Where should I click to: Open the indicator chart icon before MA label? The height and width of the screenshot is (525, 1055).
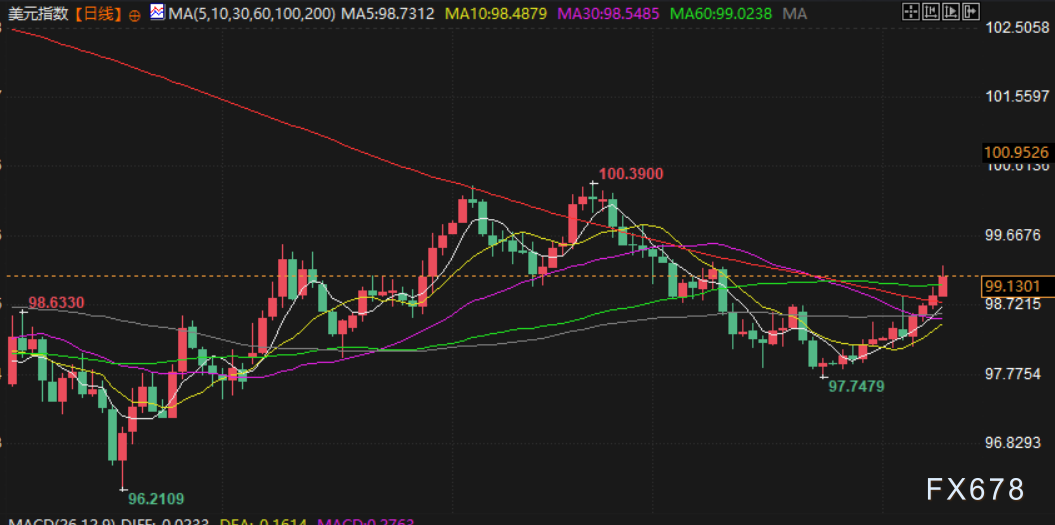coord(157,13)
